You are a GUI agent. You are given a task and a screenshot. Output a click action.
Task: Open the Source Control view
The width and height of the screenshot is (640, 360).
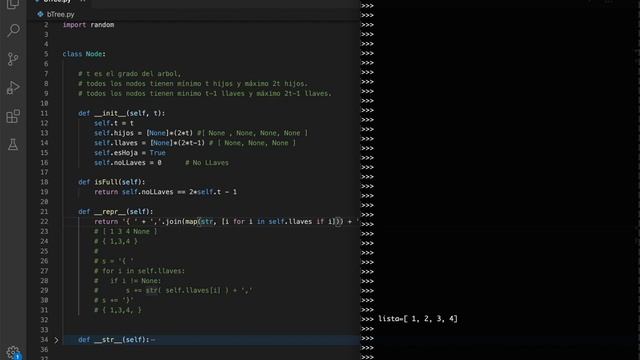point(13,59)
